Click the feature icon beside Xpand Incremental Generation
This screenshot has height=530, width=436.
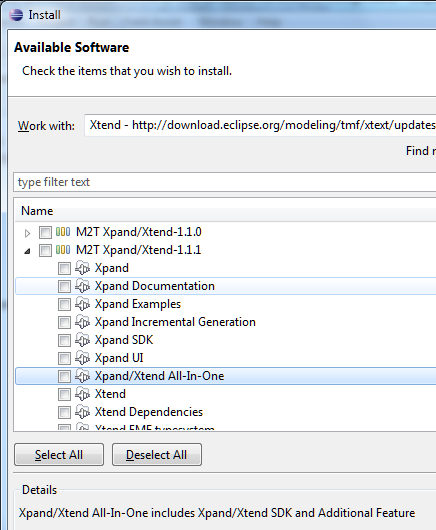[x=82, y=322]
